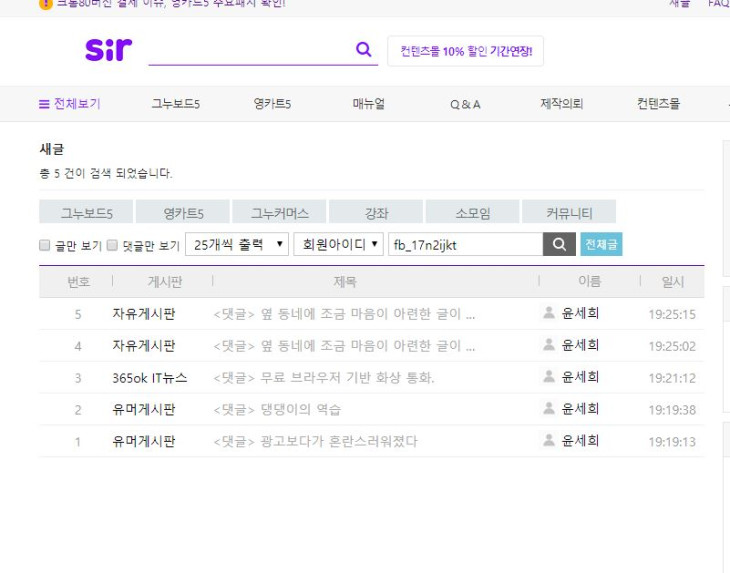Viewport: 730px width, 573px height.
Task: Click the user icon in row 5
Action: coord(548,313)
